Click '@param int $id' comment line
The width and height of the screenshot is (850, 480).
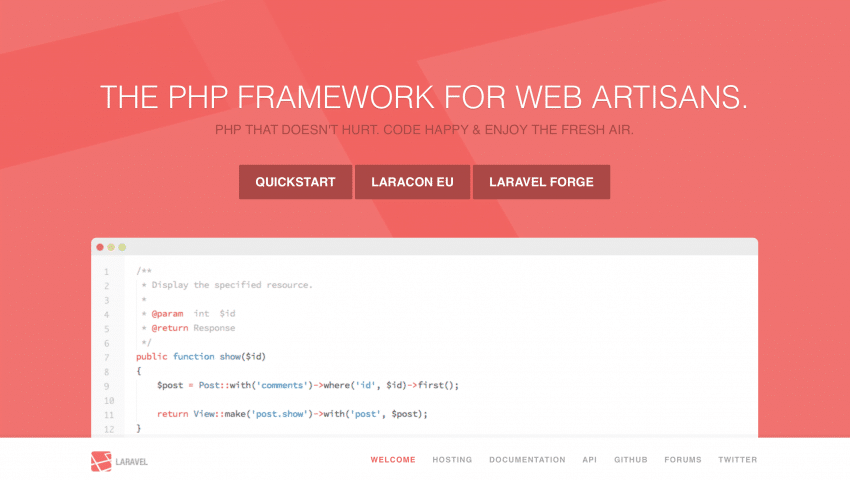(188, 313)
